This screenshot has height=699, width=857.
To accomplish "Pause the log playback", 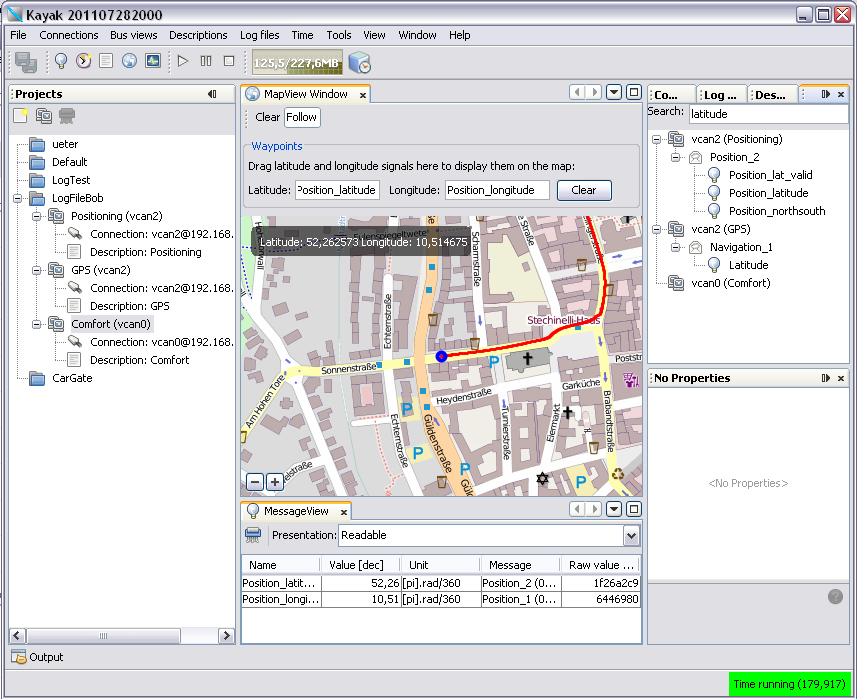I will point(206,61).
